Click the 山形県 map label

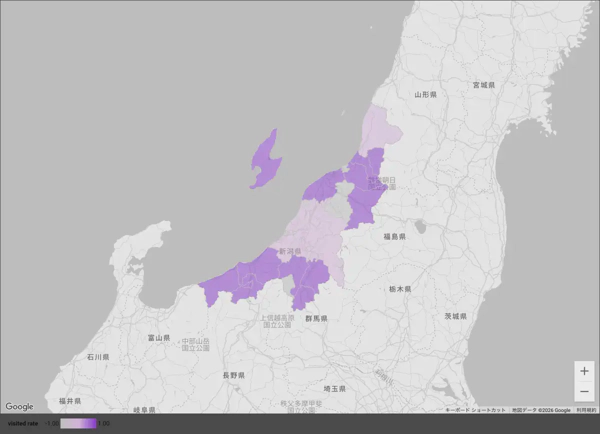pyautogui.click(x=426, y=95)
